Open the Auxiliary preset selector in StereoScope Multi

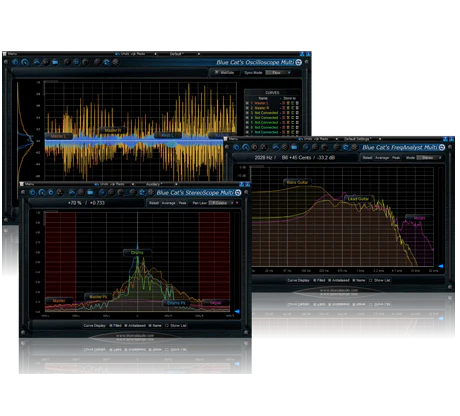[154, 184]
